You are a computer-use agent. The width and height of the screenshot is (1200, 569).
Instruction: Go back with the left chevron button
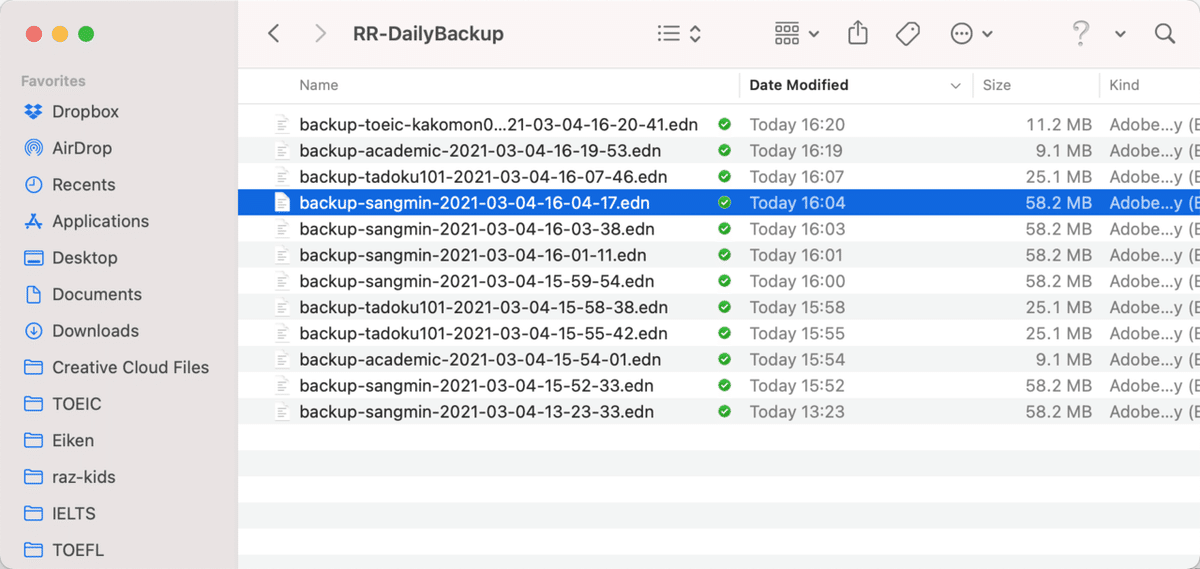point(274,34)
